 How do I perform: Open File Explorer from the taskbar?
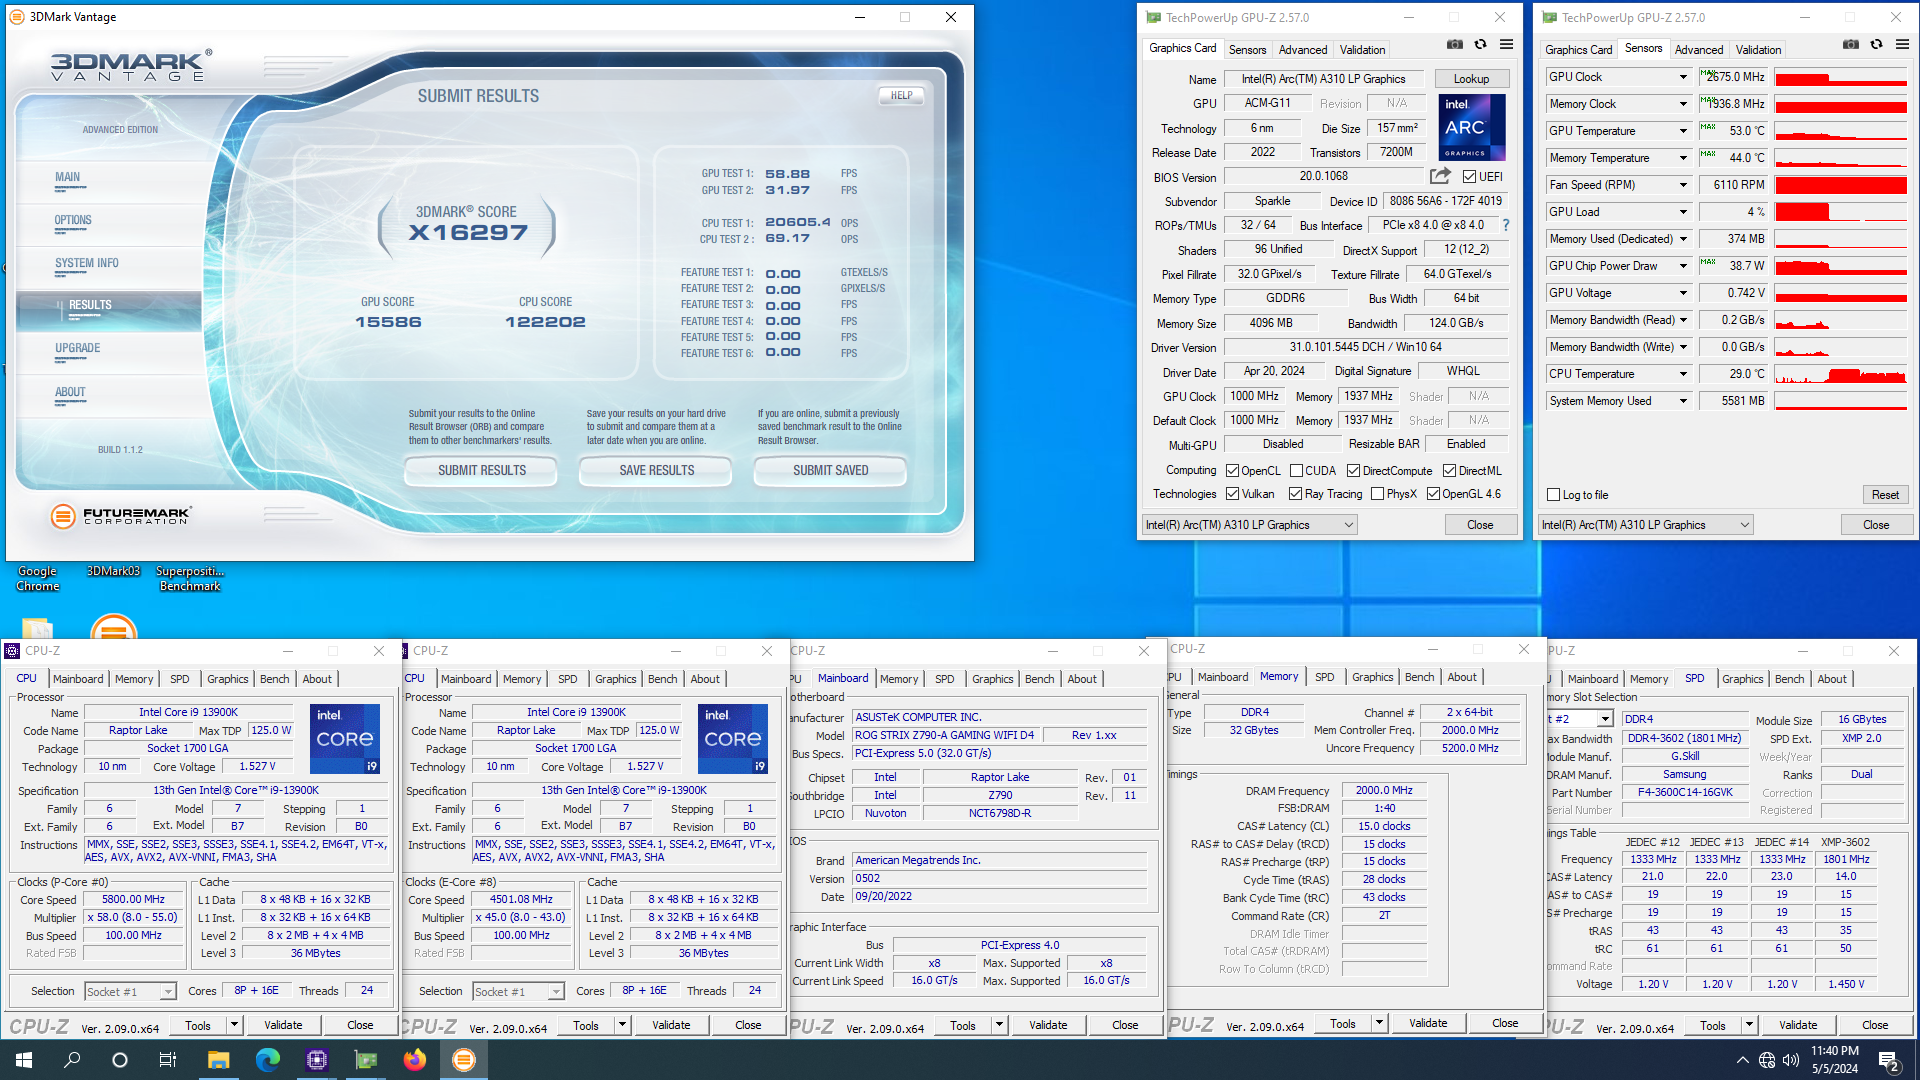pyautogui.click(x=219, y=1060)
